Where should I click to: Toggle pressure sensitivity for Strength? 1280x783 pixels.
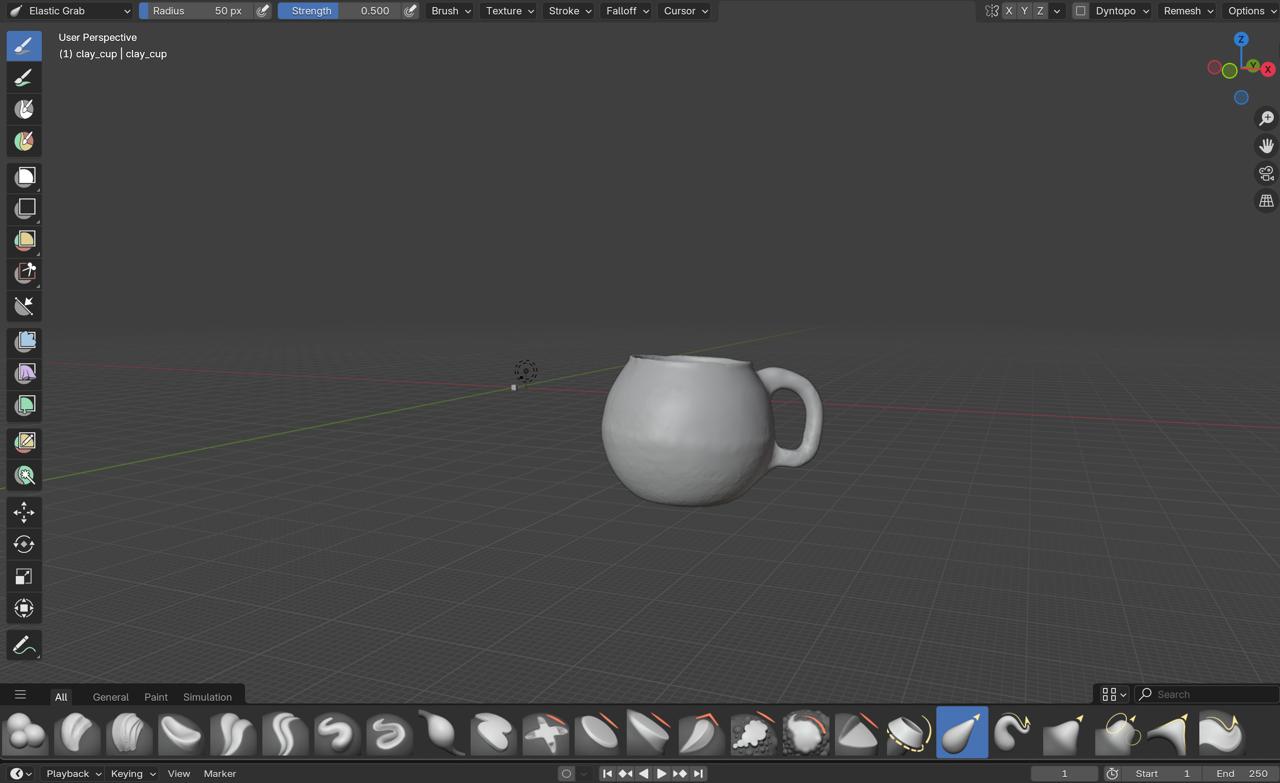pos(410,11)
